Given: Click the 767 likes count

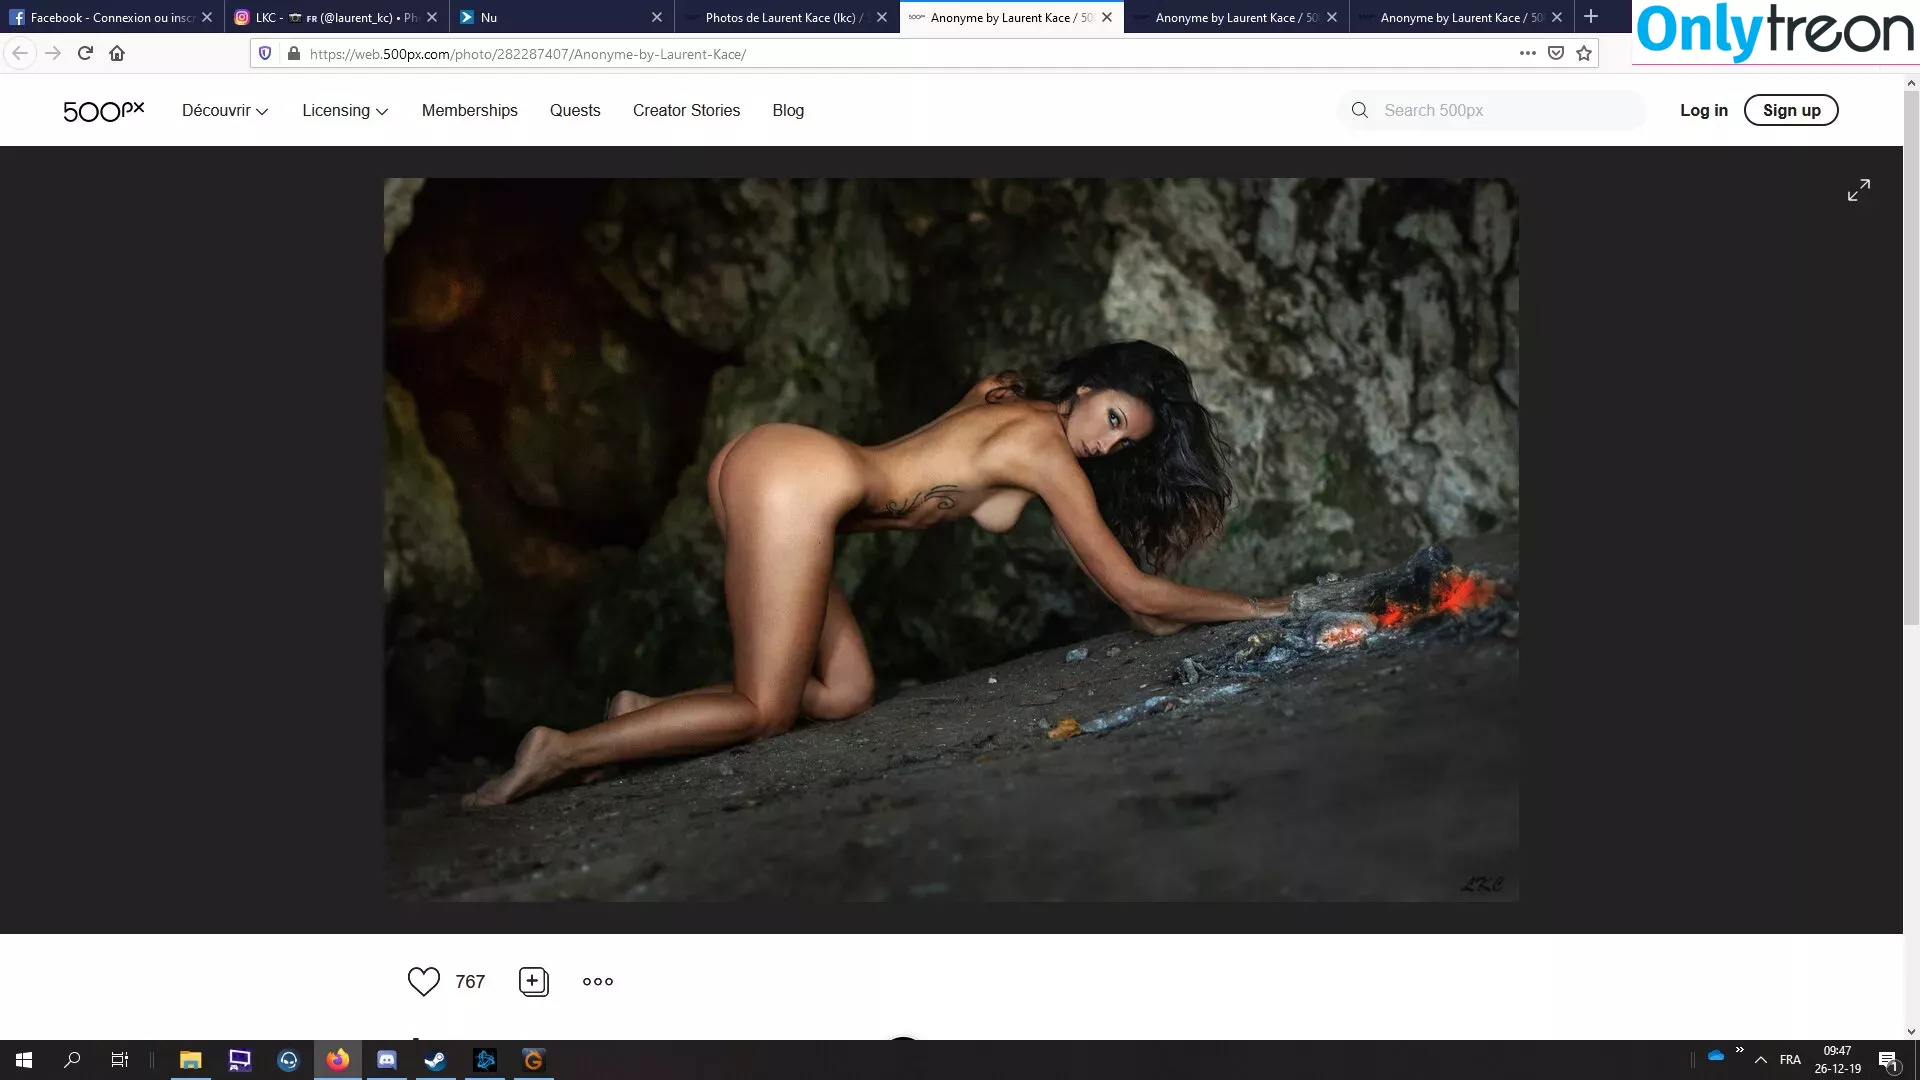Looking at the screenshot, I should tap(470, 982).
